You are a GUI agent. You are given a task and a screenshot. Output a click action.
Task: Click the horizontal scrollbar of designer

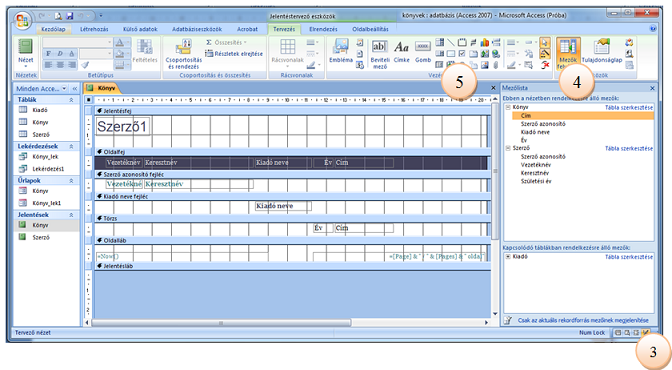click(221, 322)
